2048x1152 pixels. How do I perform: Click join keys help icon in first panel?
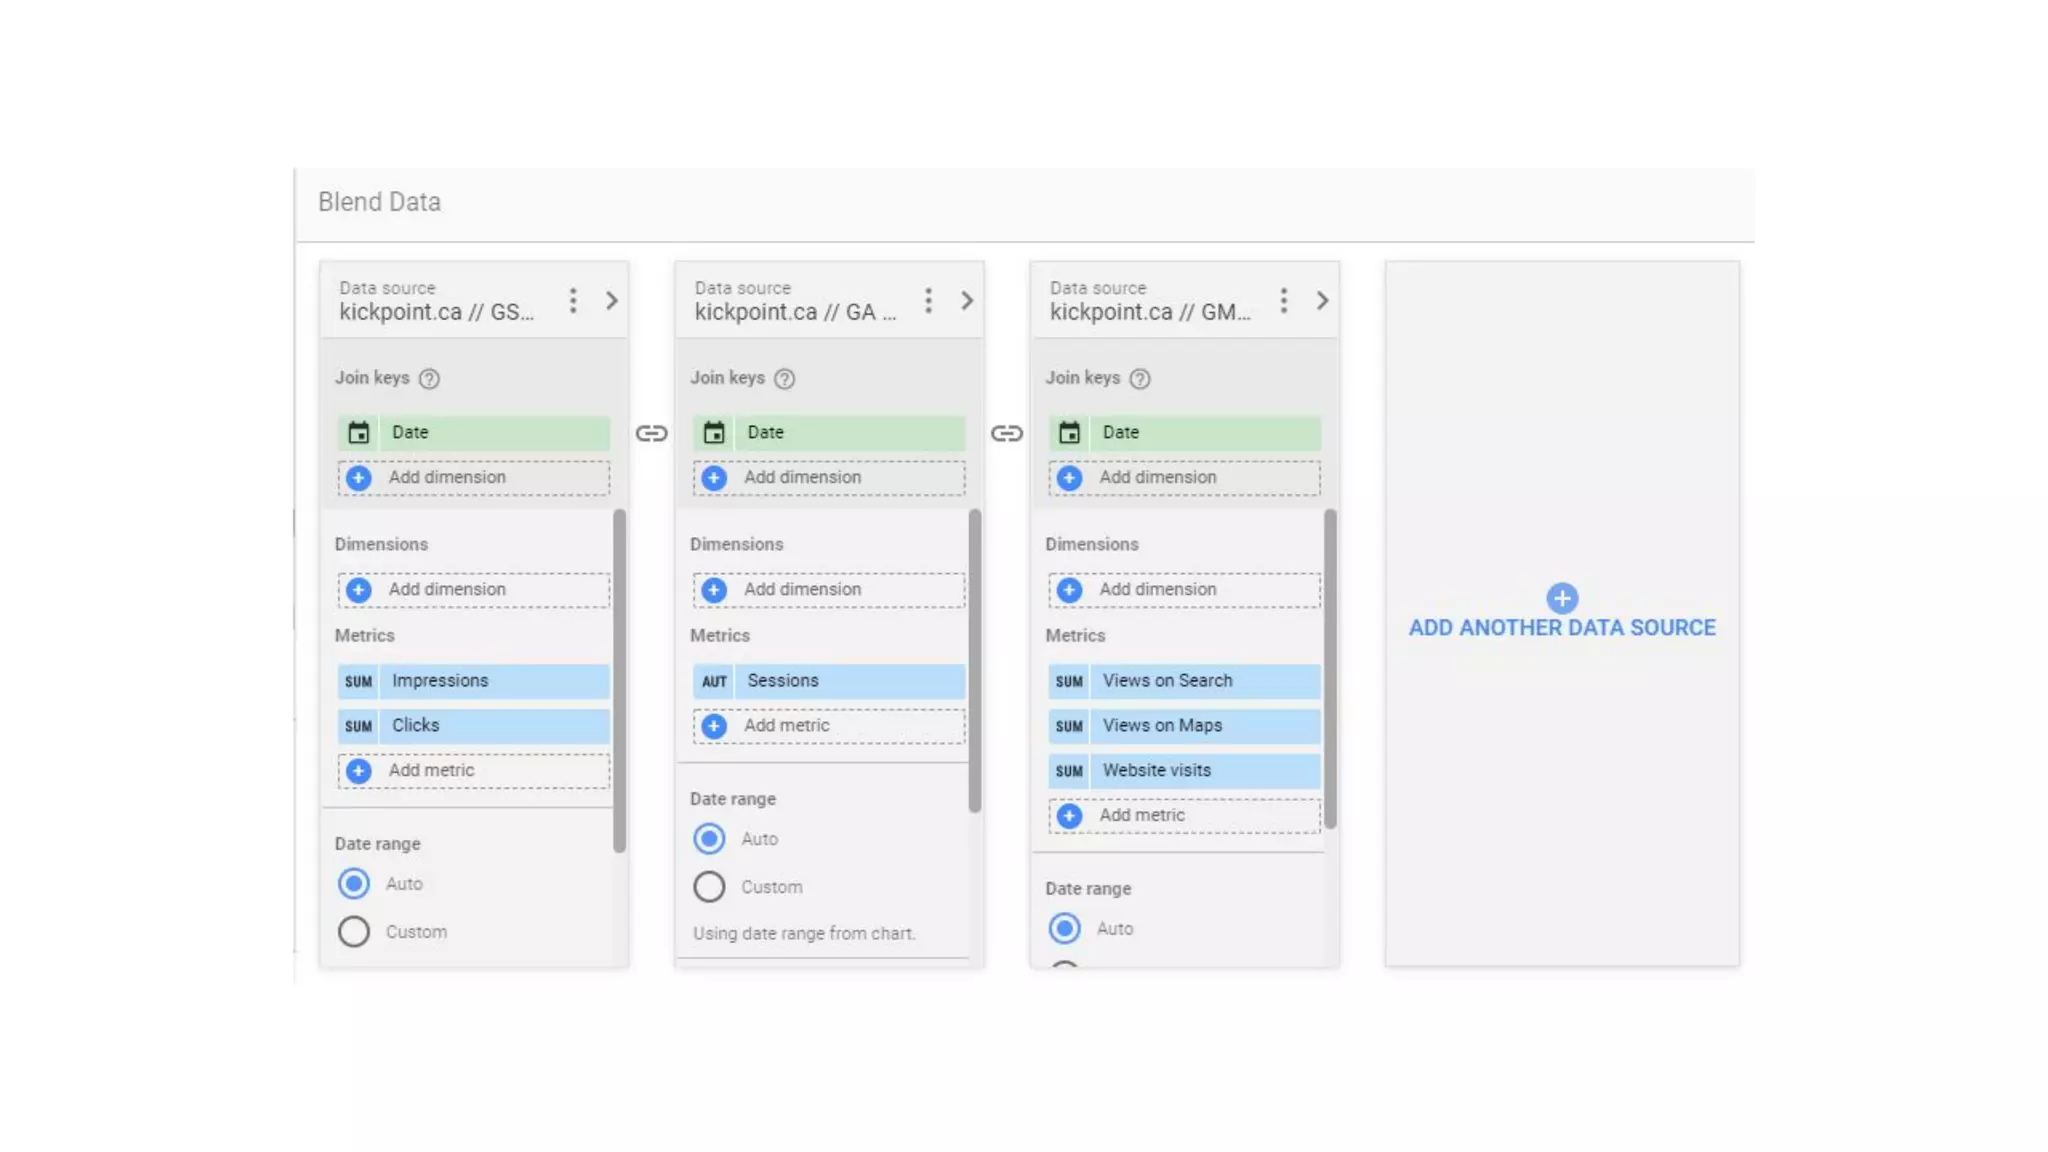429,379
